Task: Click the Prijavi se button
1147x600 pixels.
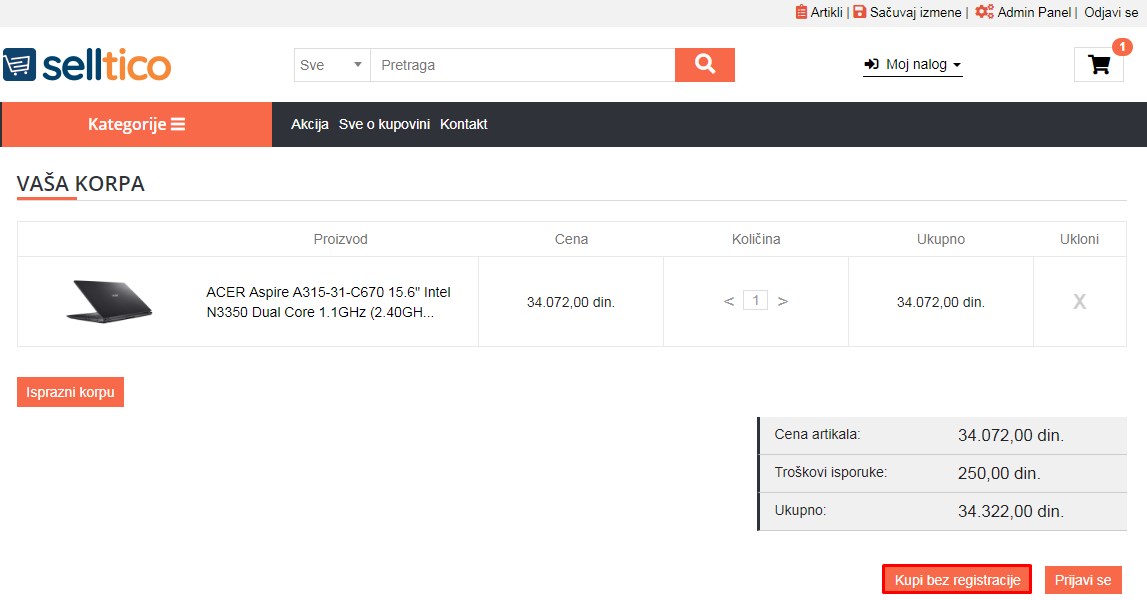Action: (1083, 580)
